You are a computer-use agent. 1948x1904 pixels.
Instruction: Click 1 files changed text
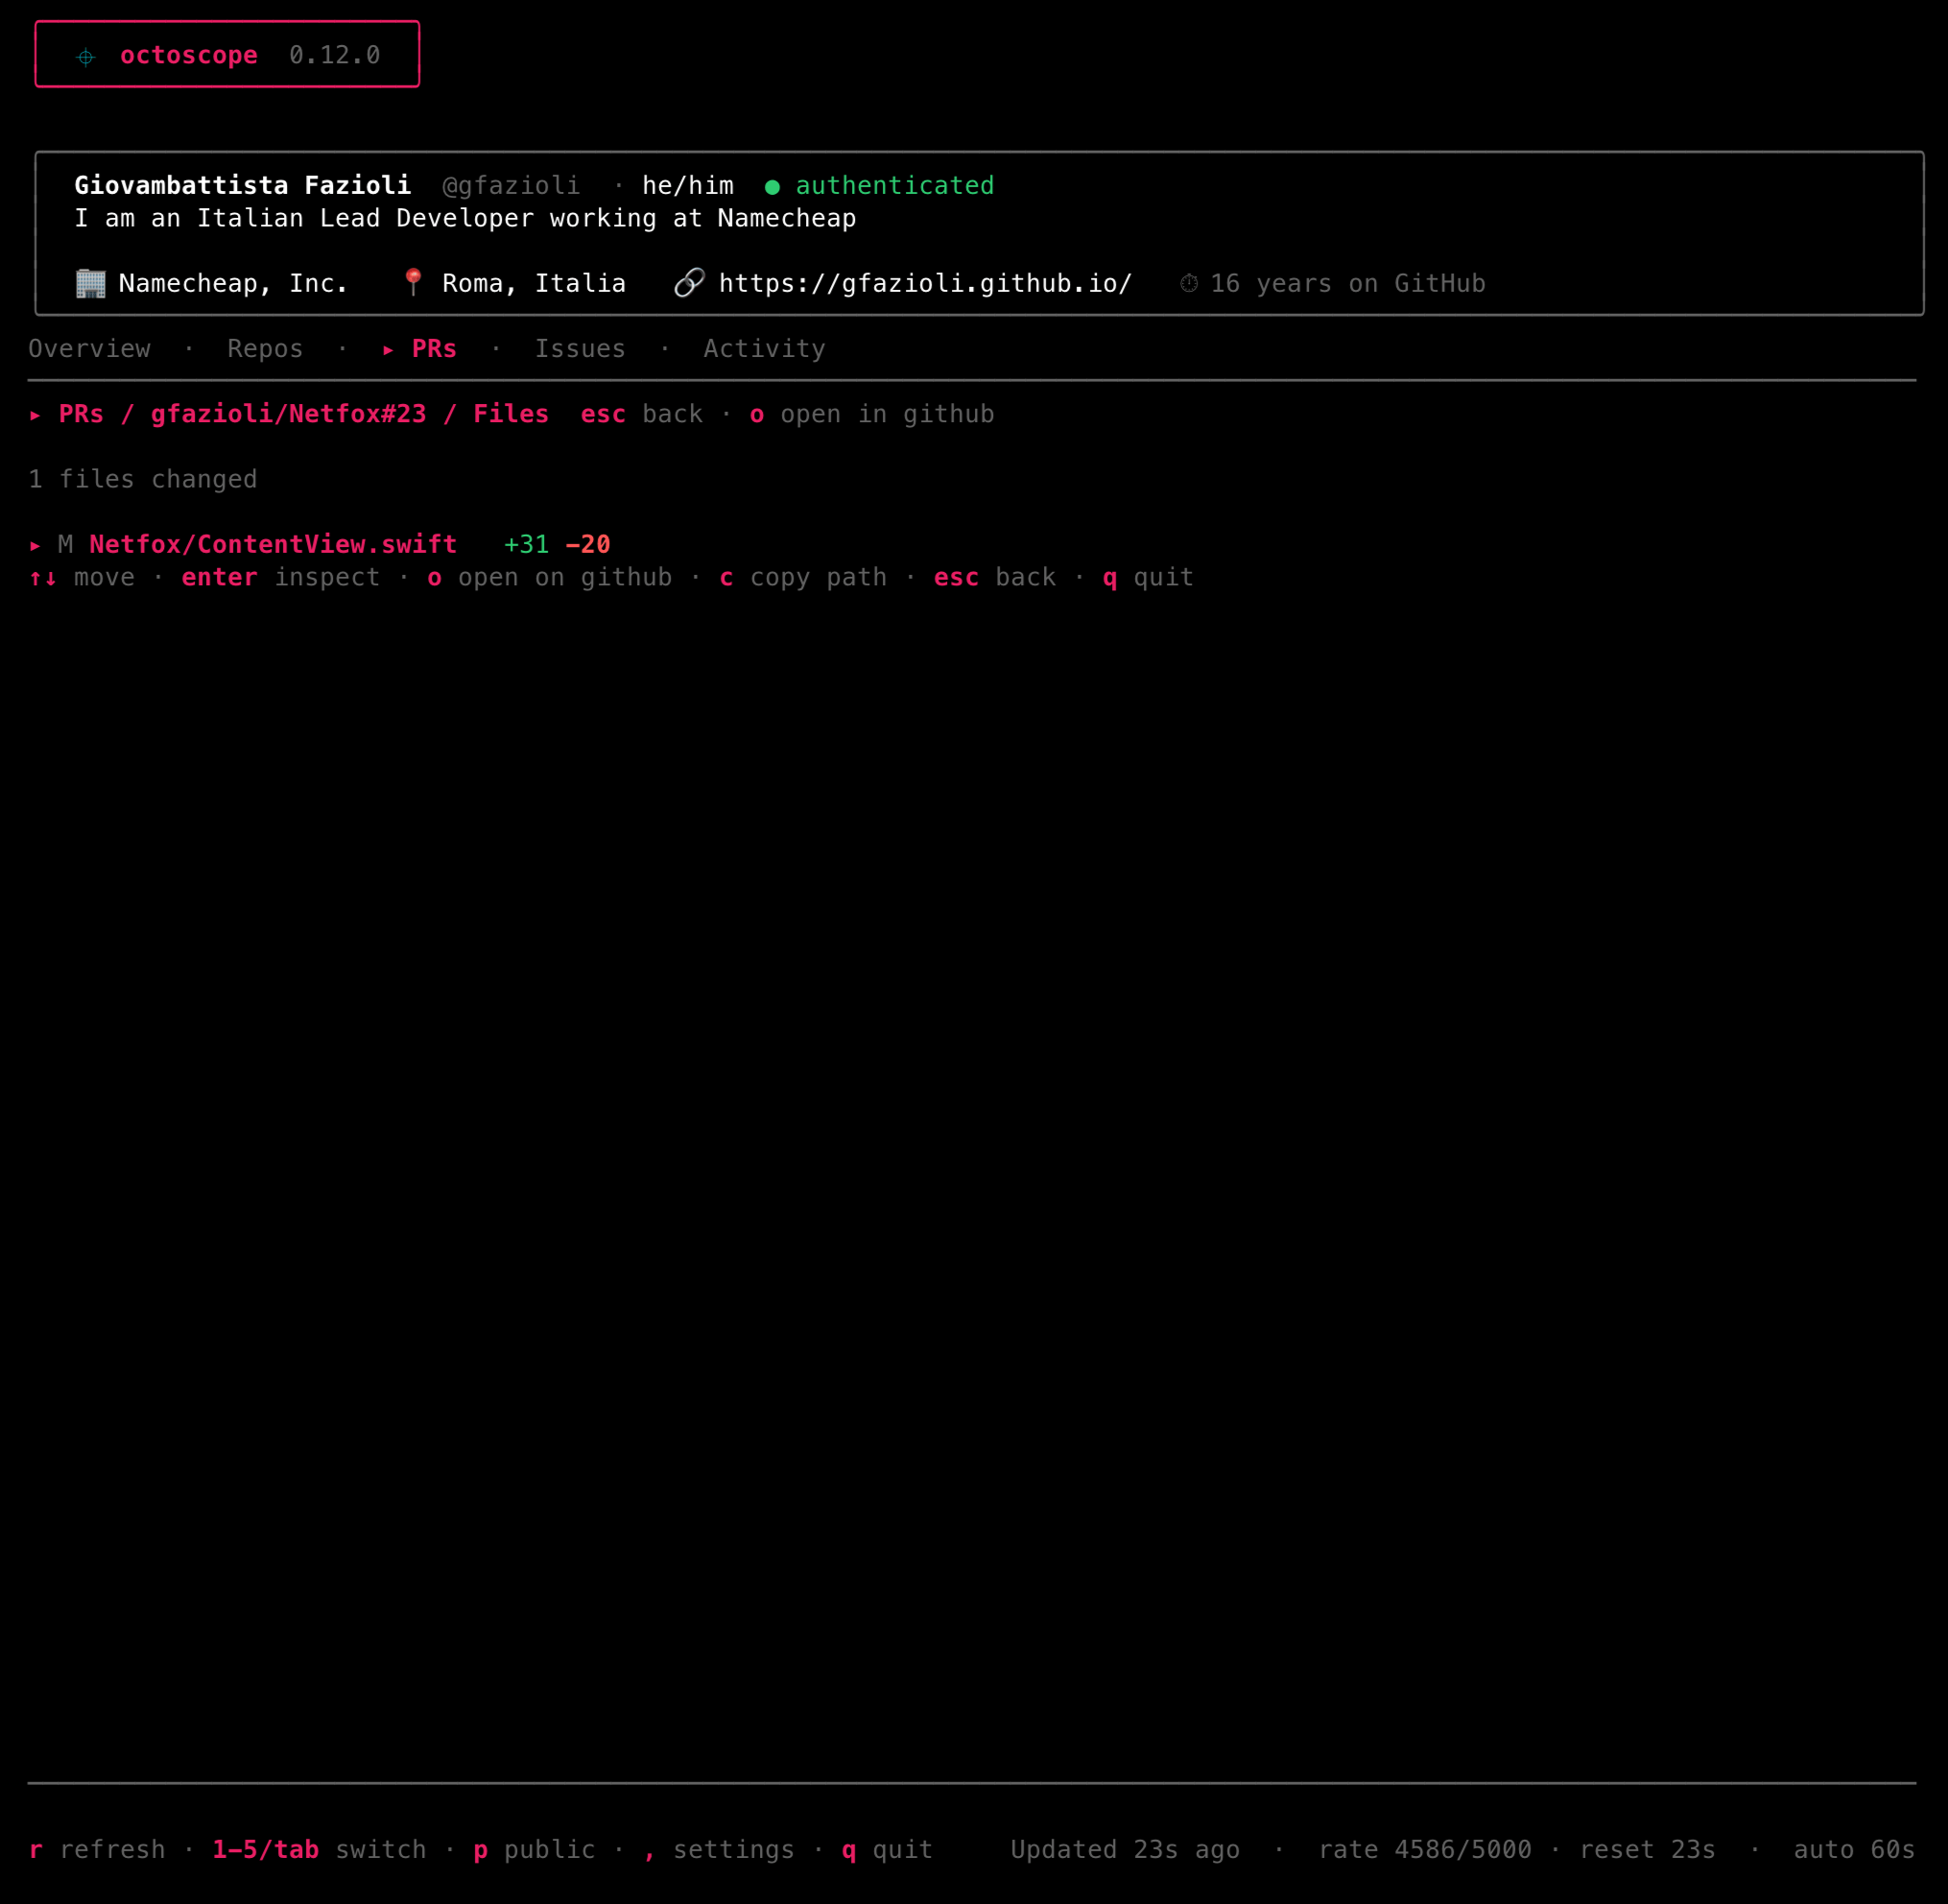tap(143, 480)
